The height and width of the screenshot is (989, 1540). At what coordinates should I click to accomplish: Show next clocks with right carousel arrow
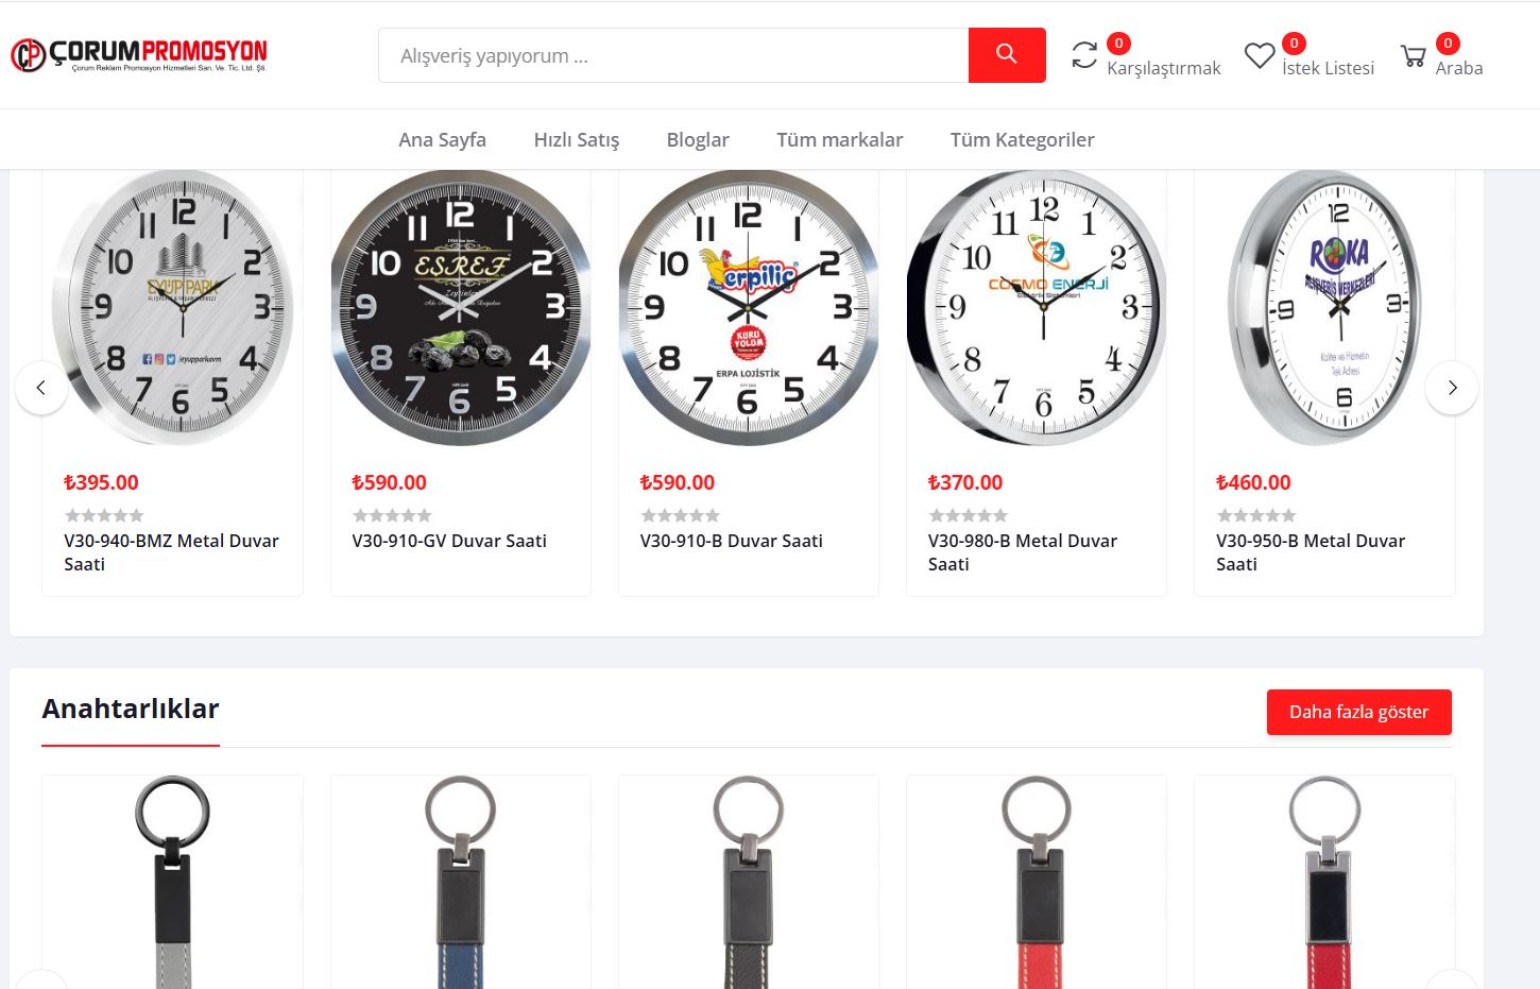pos(1452,387)
